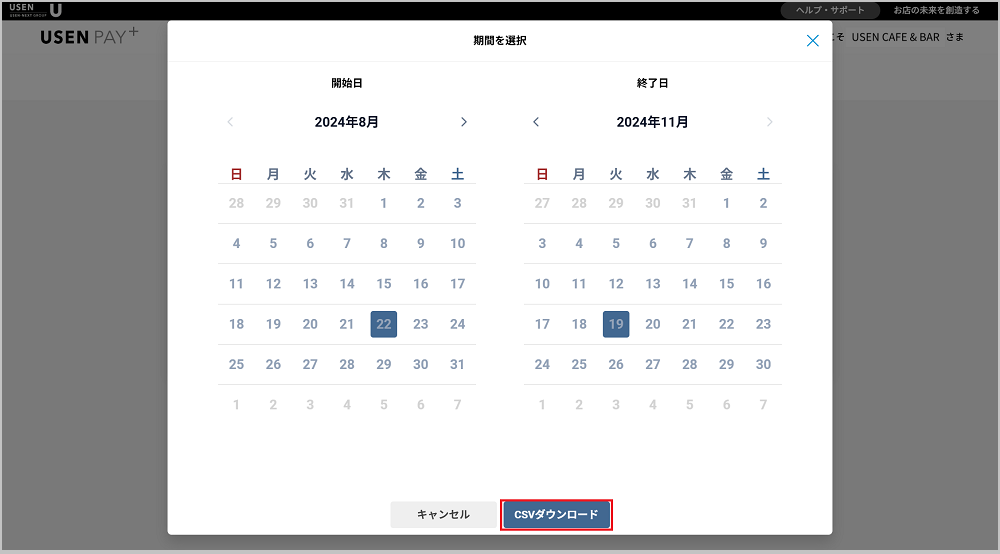1000x554 pixels.
Task: Click the USEN-NEXT GROUP logo in top bar
Action: (36, 10)
